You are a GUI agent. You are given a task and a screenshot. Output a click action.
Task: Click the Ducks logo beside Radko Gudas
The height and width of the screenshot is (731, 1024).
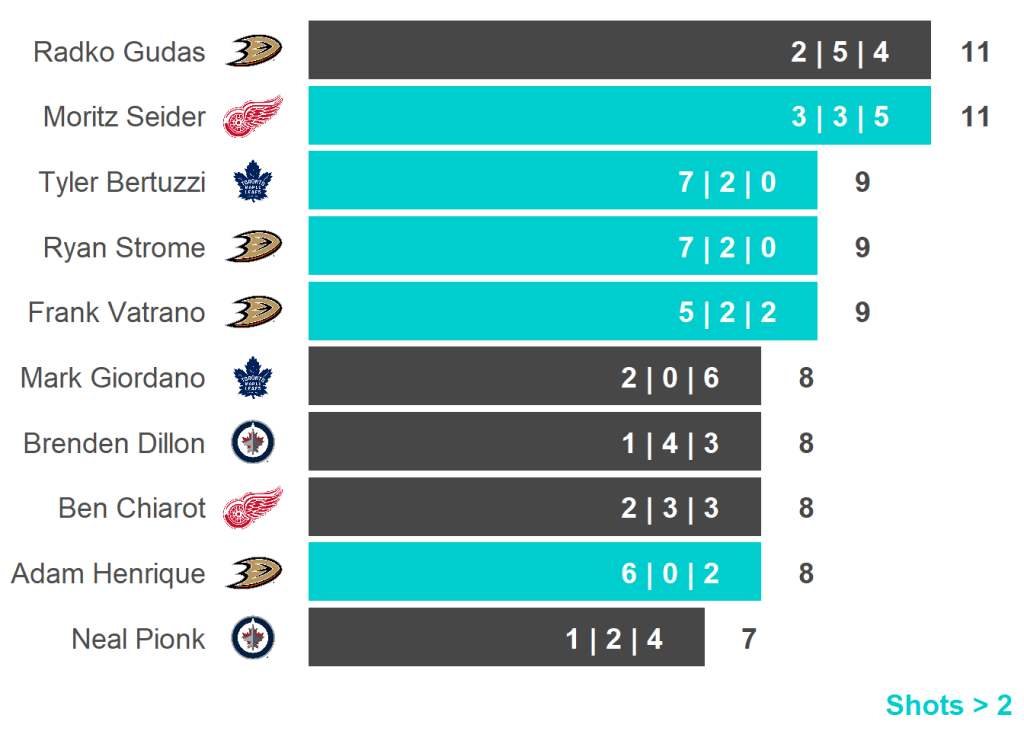tap(253, 51)
